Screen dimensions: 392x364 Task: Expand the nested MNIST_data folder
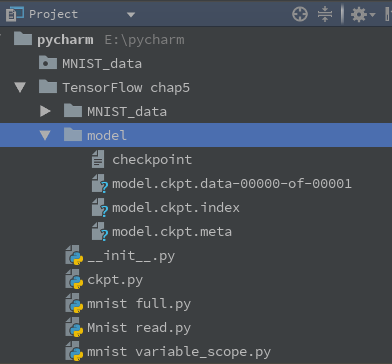(x=45, y=111)
